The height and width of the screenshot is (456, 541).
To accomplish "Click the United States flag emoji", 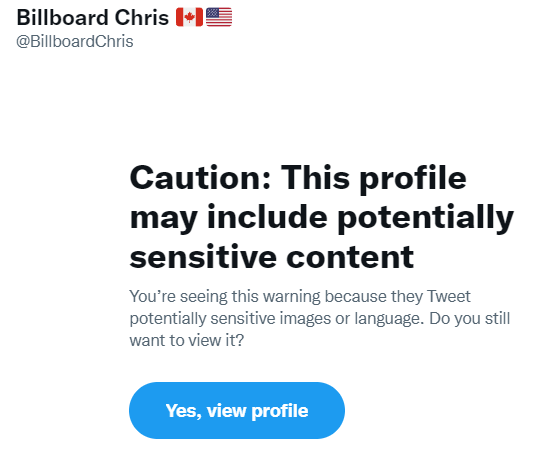I will point(219,17).
